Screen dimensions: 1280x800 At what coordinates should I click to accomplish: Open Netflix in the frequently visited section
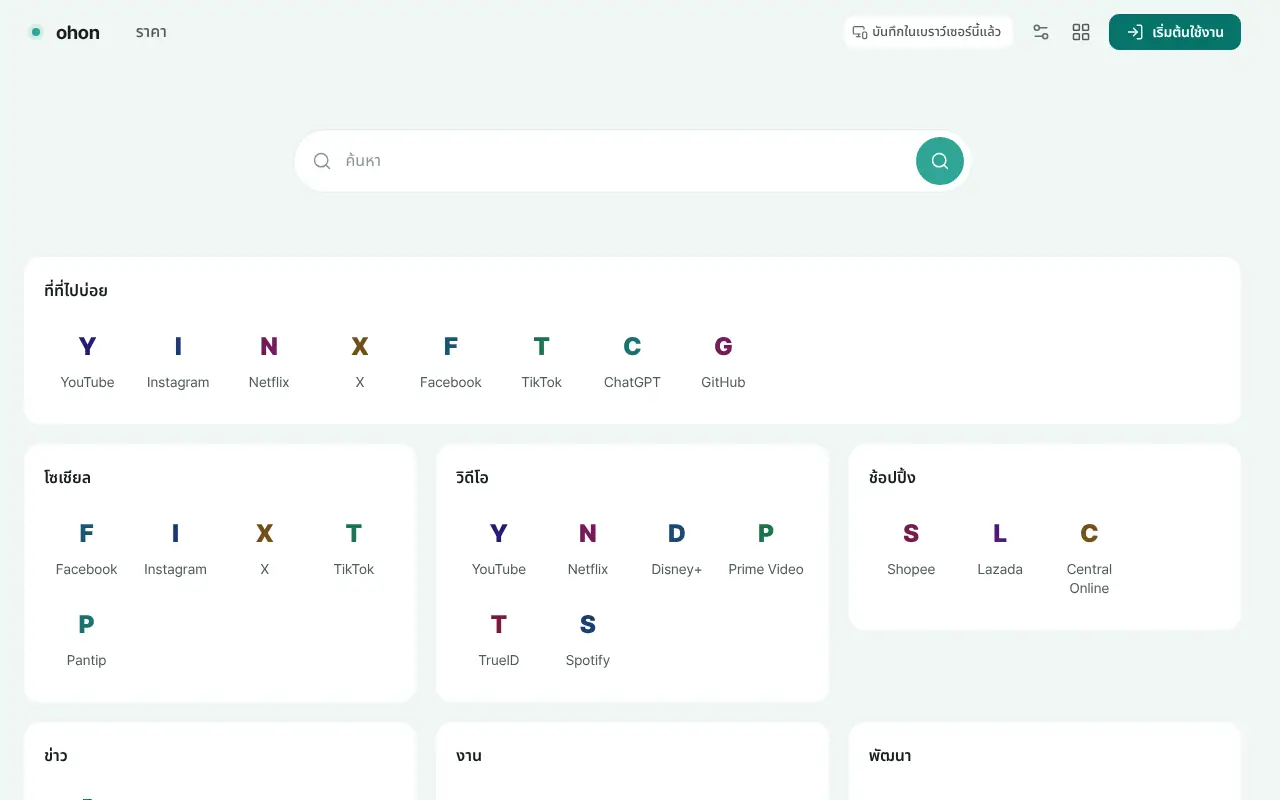(269, 361)
